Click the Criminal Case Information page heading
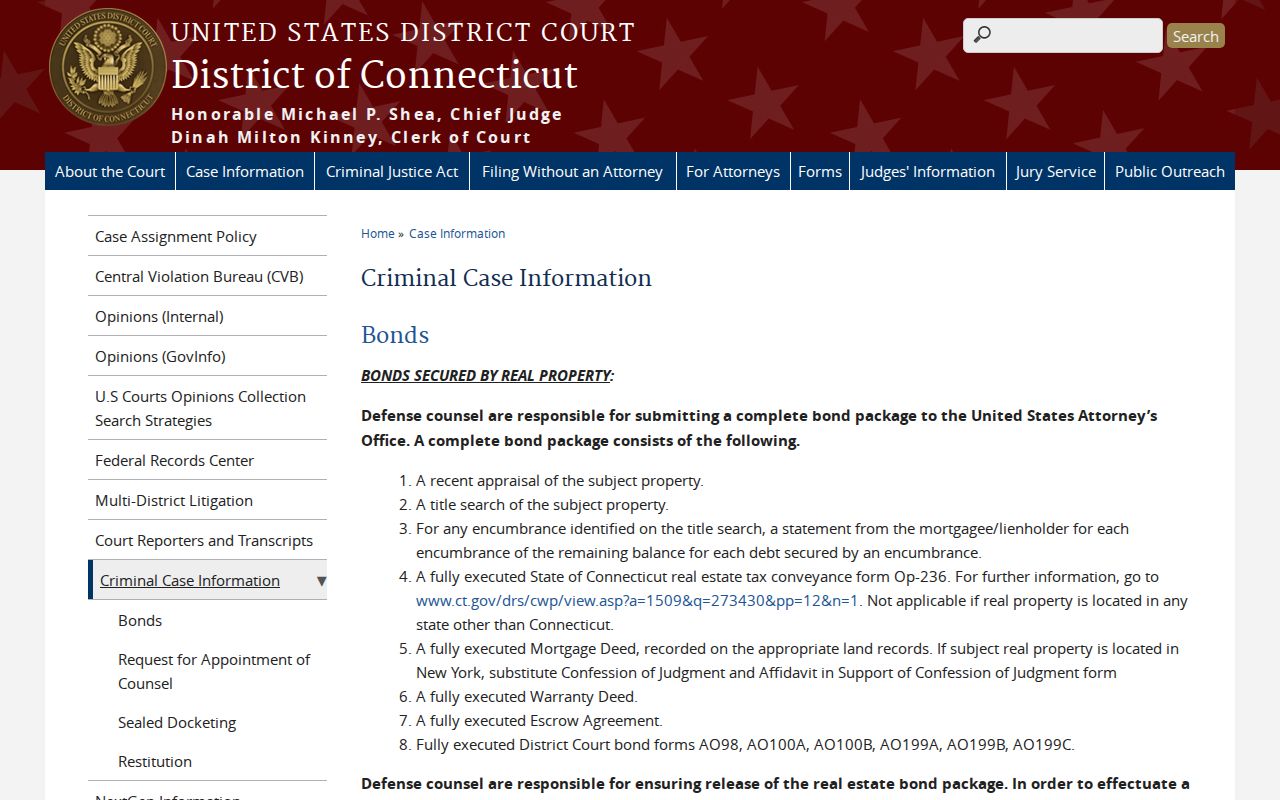The width and height of the screenshot is (1280, 800). [506, 278]
